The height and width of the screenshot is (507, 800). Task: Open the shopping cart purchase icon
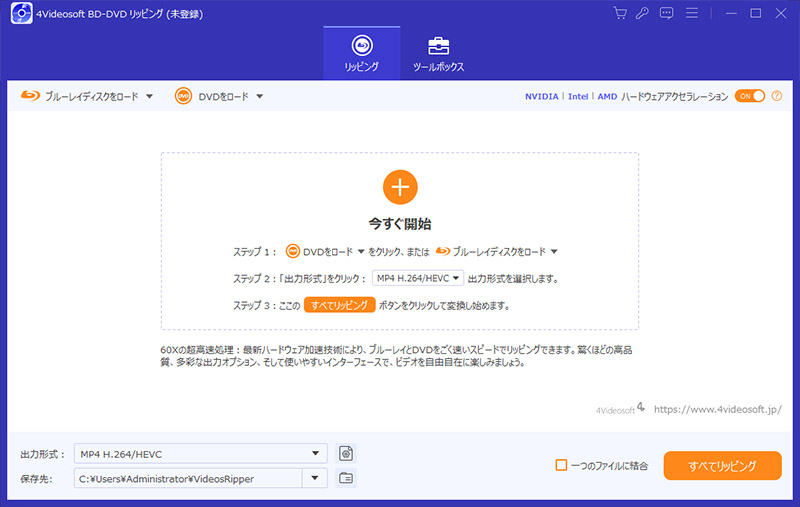point(620,13)
